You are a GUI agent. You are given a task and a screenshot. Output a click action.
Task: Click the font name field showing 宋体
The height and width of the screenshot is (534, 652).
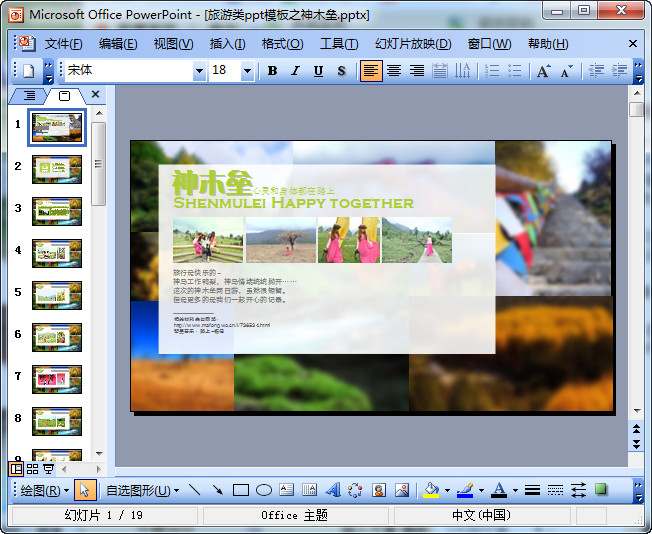pos(129,71)
